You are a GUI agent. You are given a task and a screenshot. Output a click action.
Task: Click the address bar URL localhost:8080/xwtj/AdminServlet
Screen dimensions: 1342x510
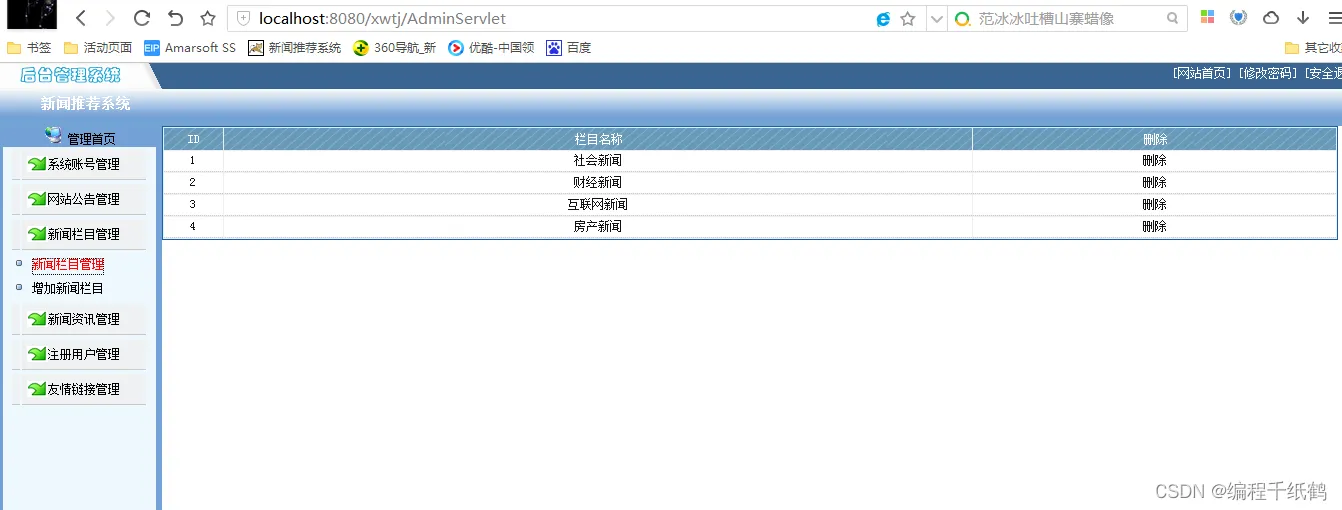382,18
